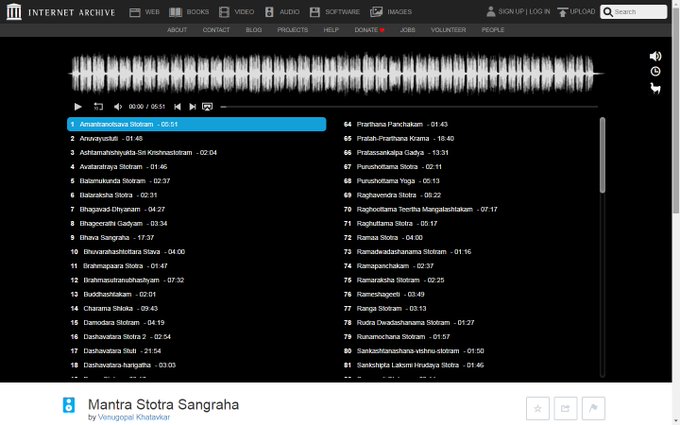Skip to previous track
Image resolution: width=680 pixels, height=425 pixels.
click(177, 107)
